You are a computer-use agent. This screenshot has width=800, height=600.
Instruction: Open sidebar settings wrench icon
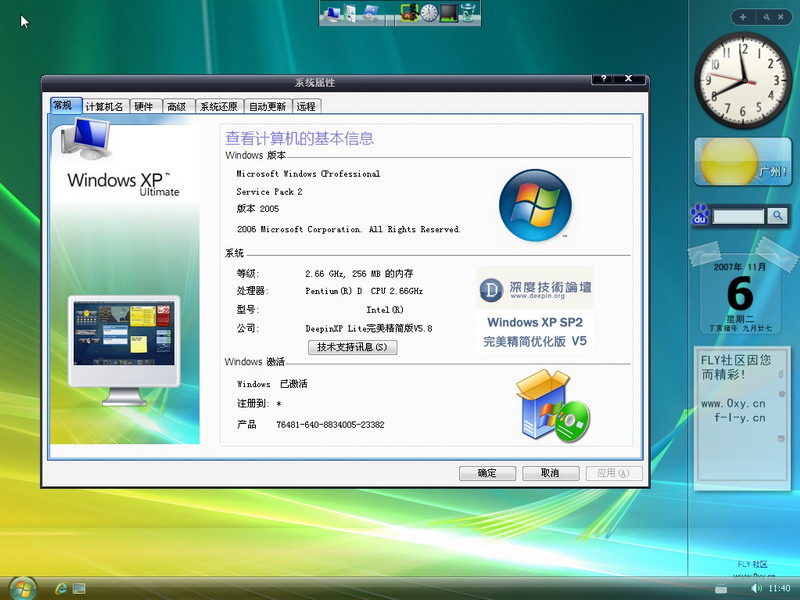point(766,17)
